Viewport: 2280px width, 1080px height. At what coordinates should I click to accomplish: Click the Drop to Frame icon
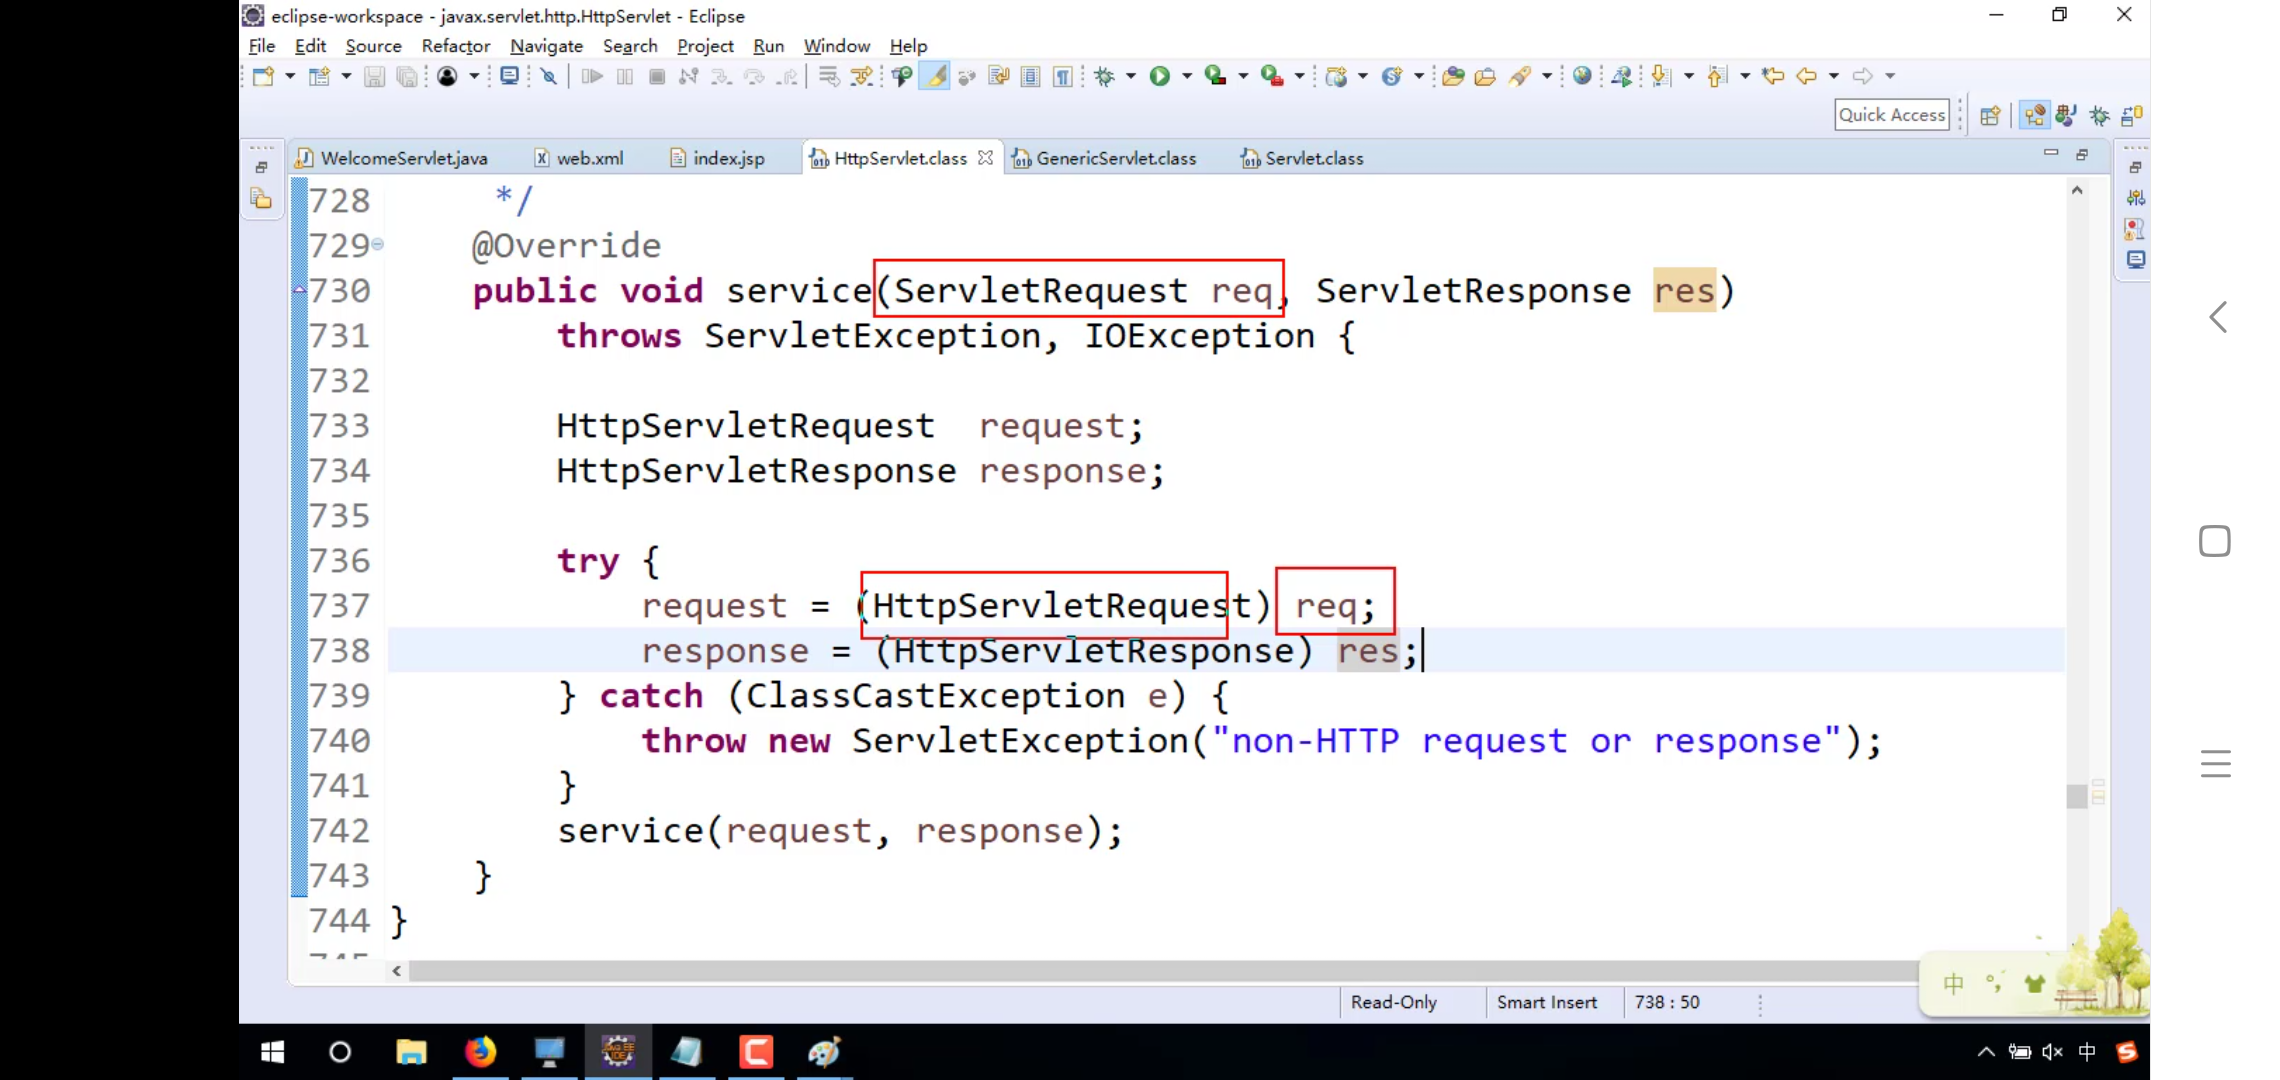[829, 76]
